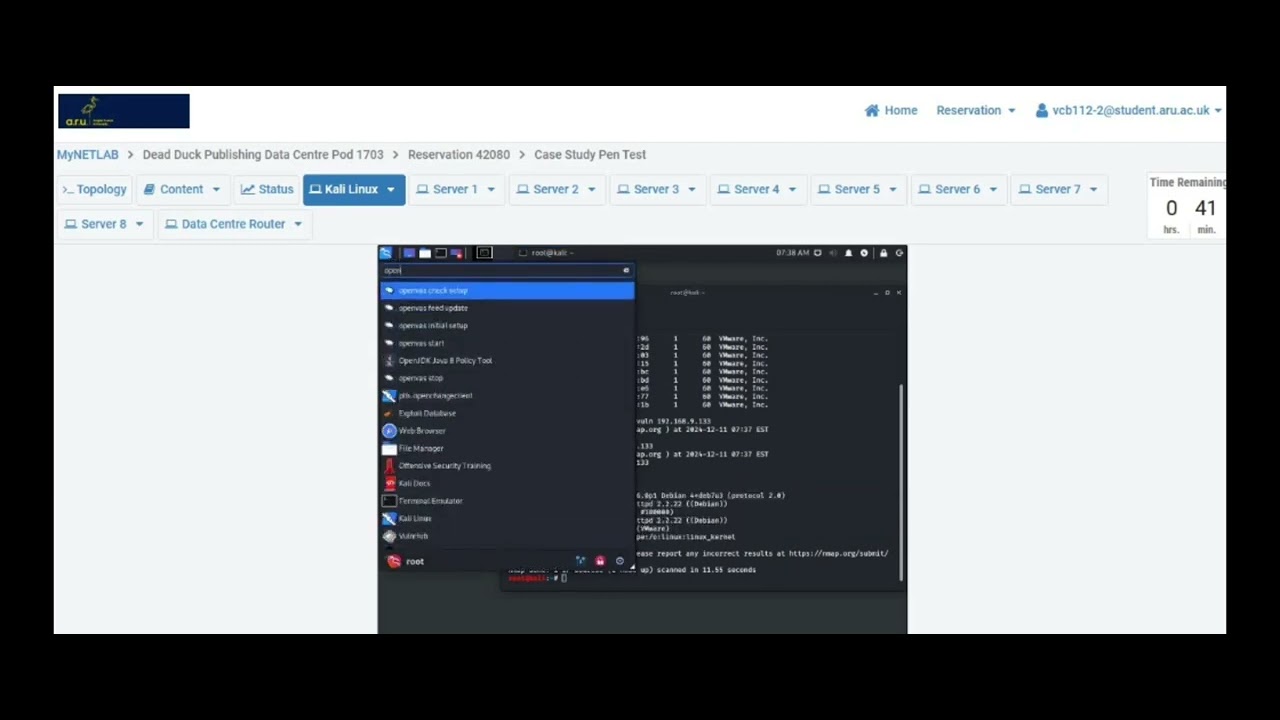Viewport: 1280px width, 720px height.
Task: Select openvas check setup menu entry
Action: (507, 291)
